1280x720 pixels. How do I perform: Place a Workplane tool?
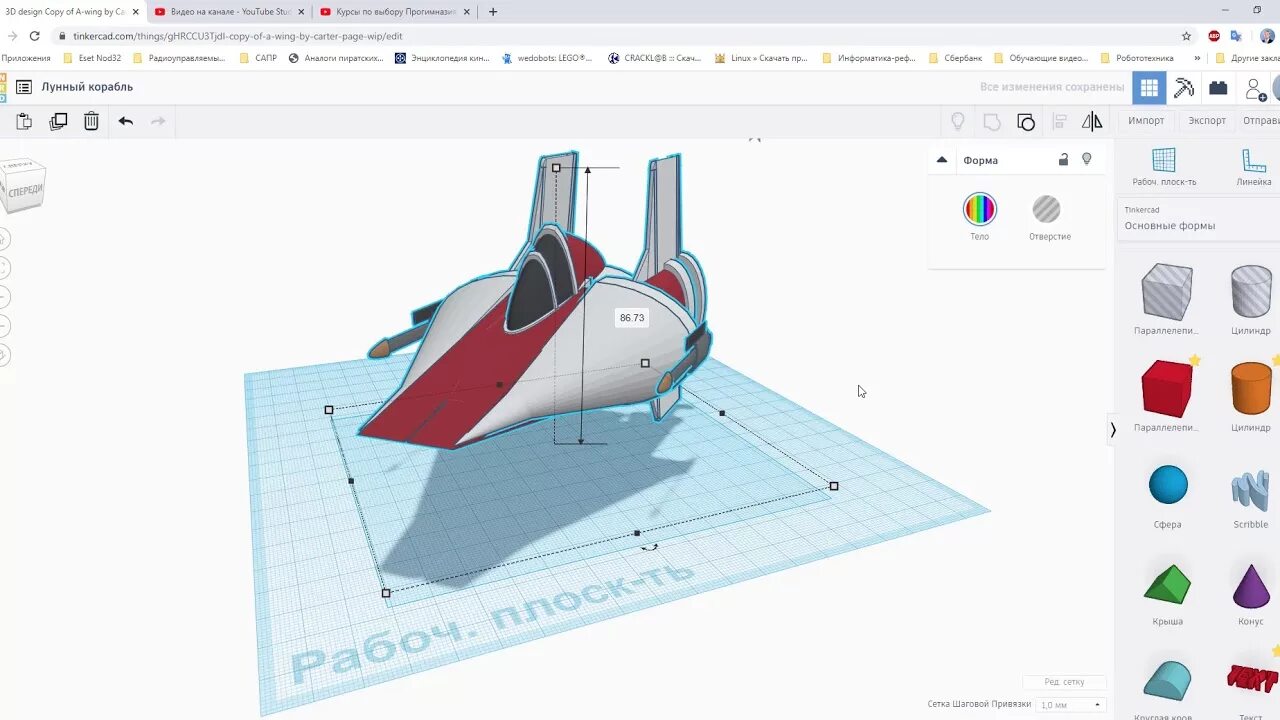coord(1164,167)
